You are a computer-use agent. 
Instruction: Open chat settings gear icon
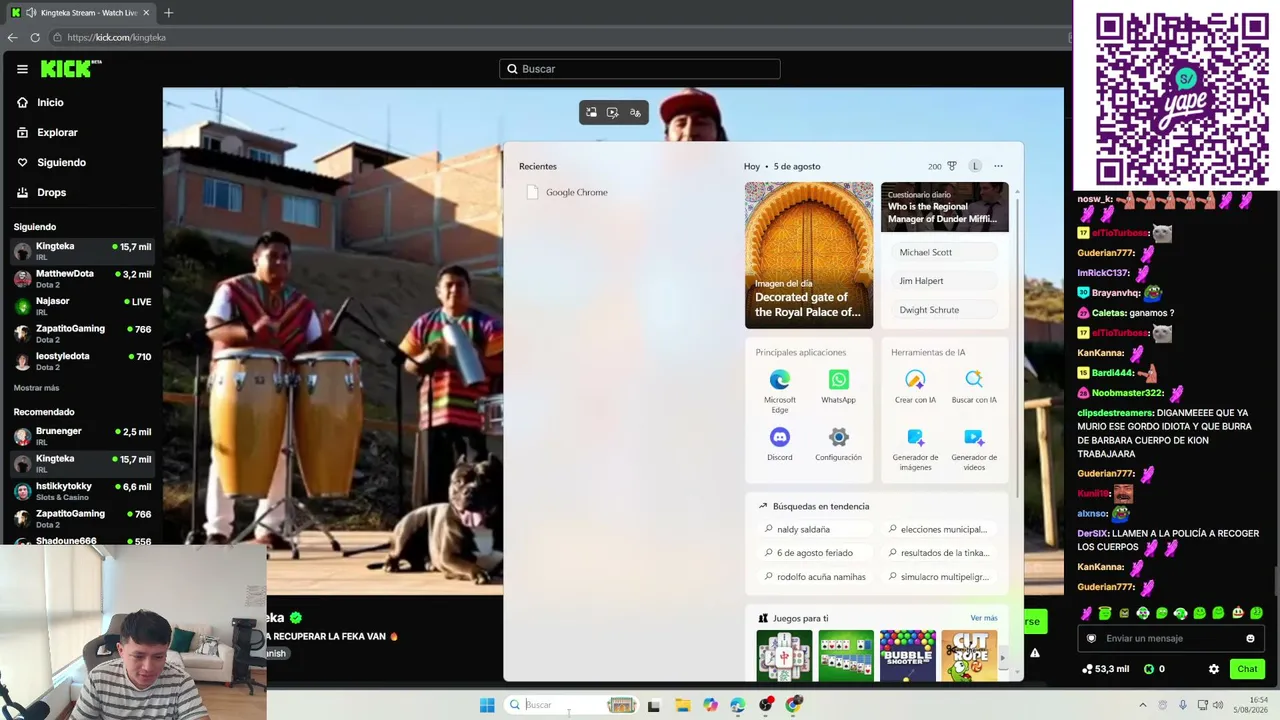click(1214, 669)
